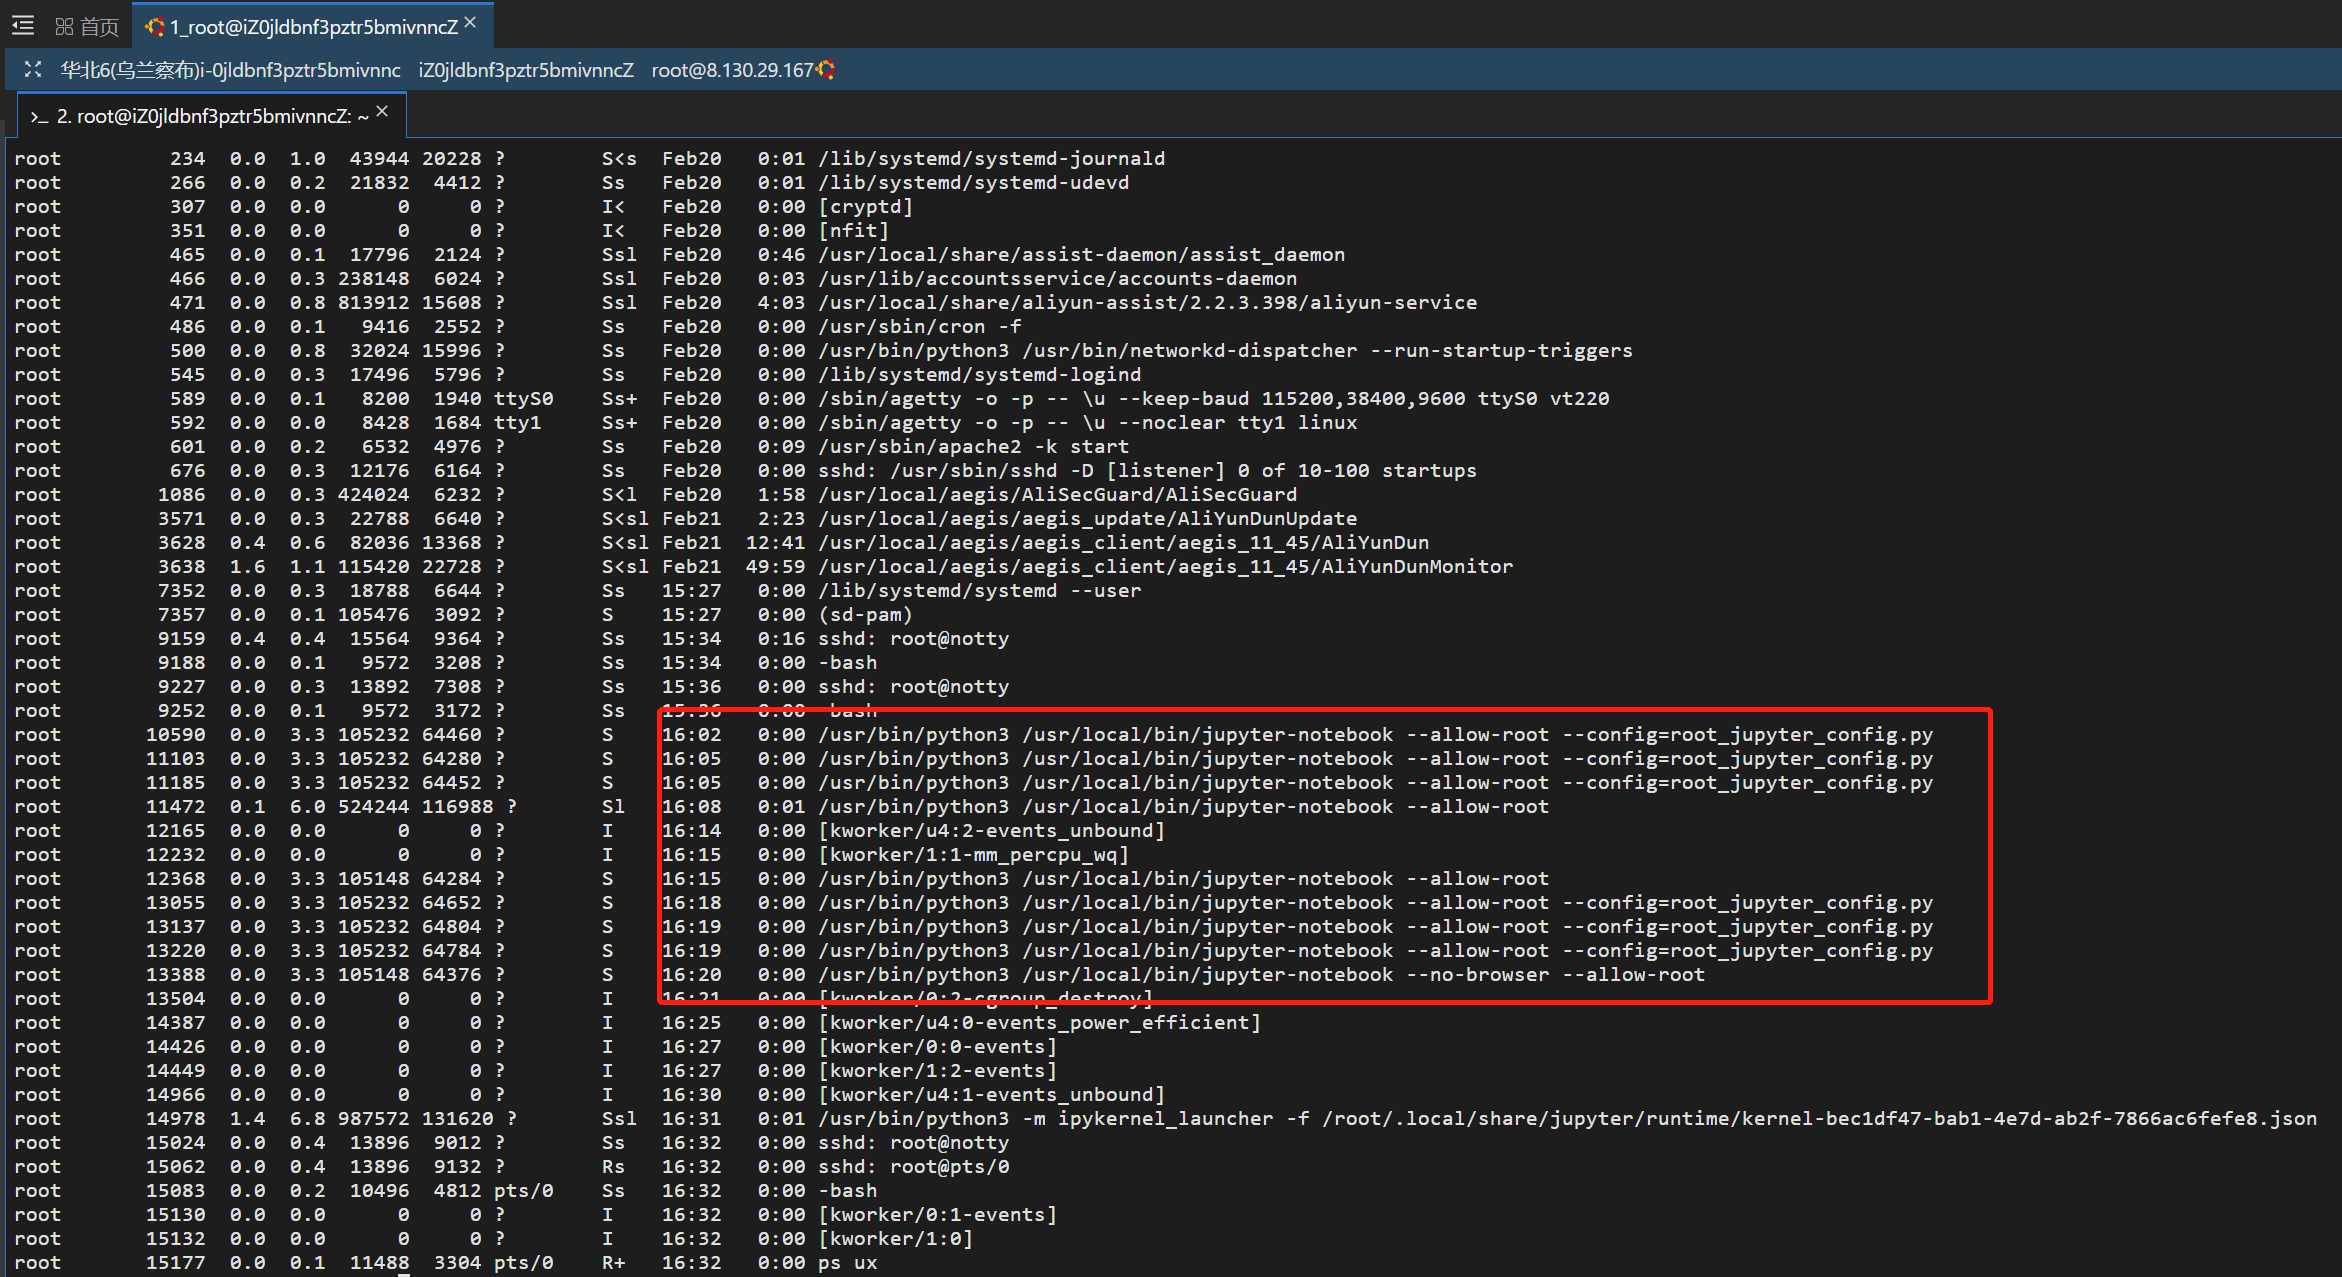Viewport: 2342px width, 1277px height.
Task: Click the AliSecGuard command path
Action: (x=1058, y=495)
